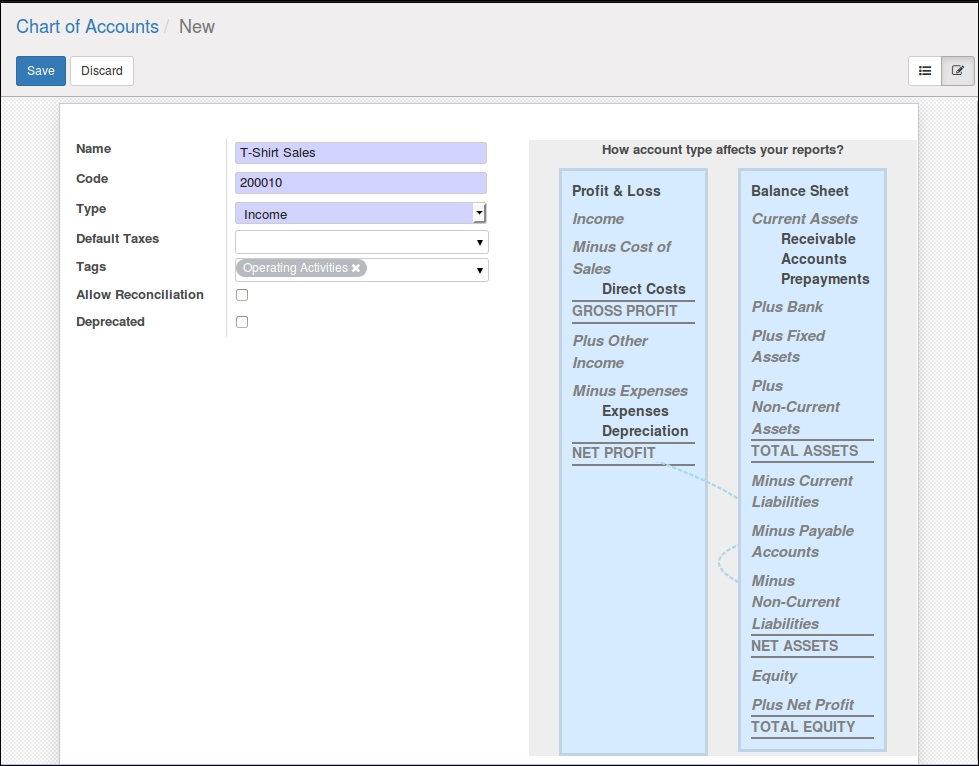979x766 pixels.
Task: Click 'Current Assets' text
Action: (804, 219)
